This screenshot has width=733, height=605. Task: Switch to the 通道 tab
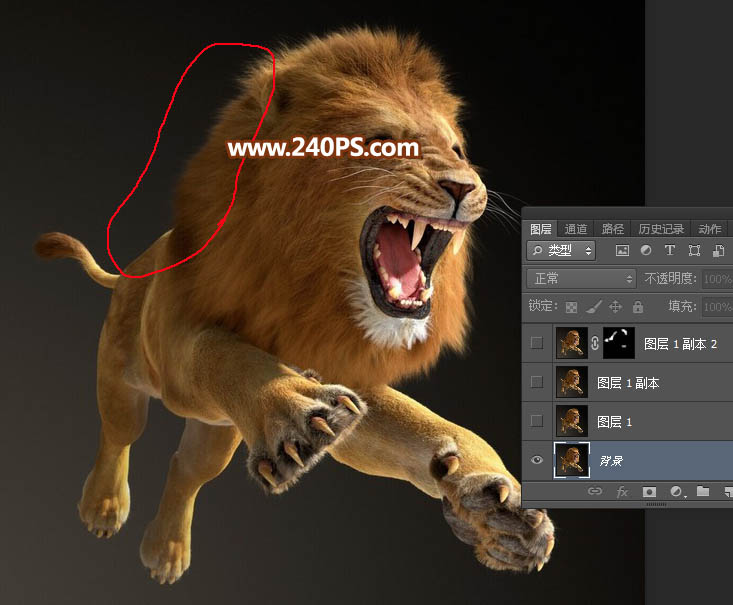(x=576, y=229)
